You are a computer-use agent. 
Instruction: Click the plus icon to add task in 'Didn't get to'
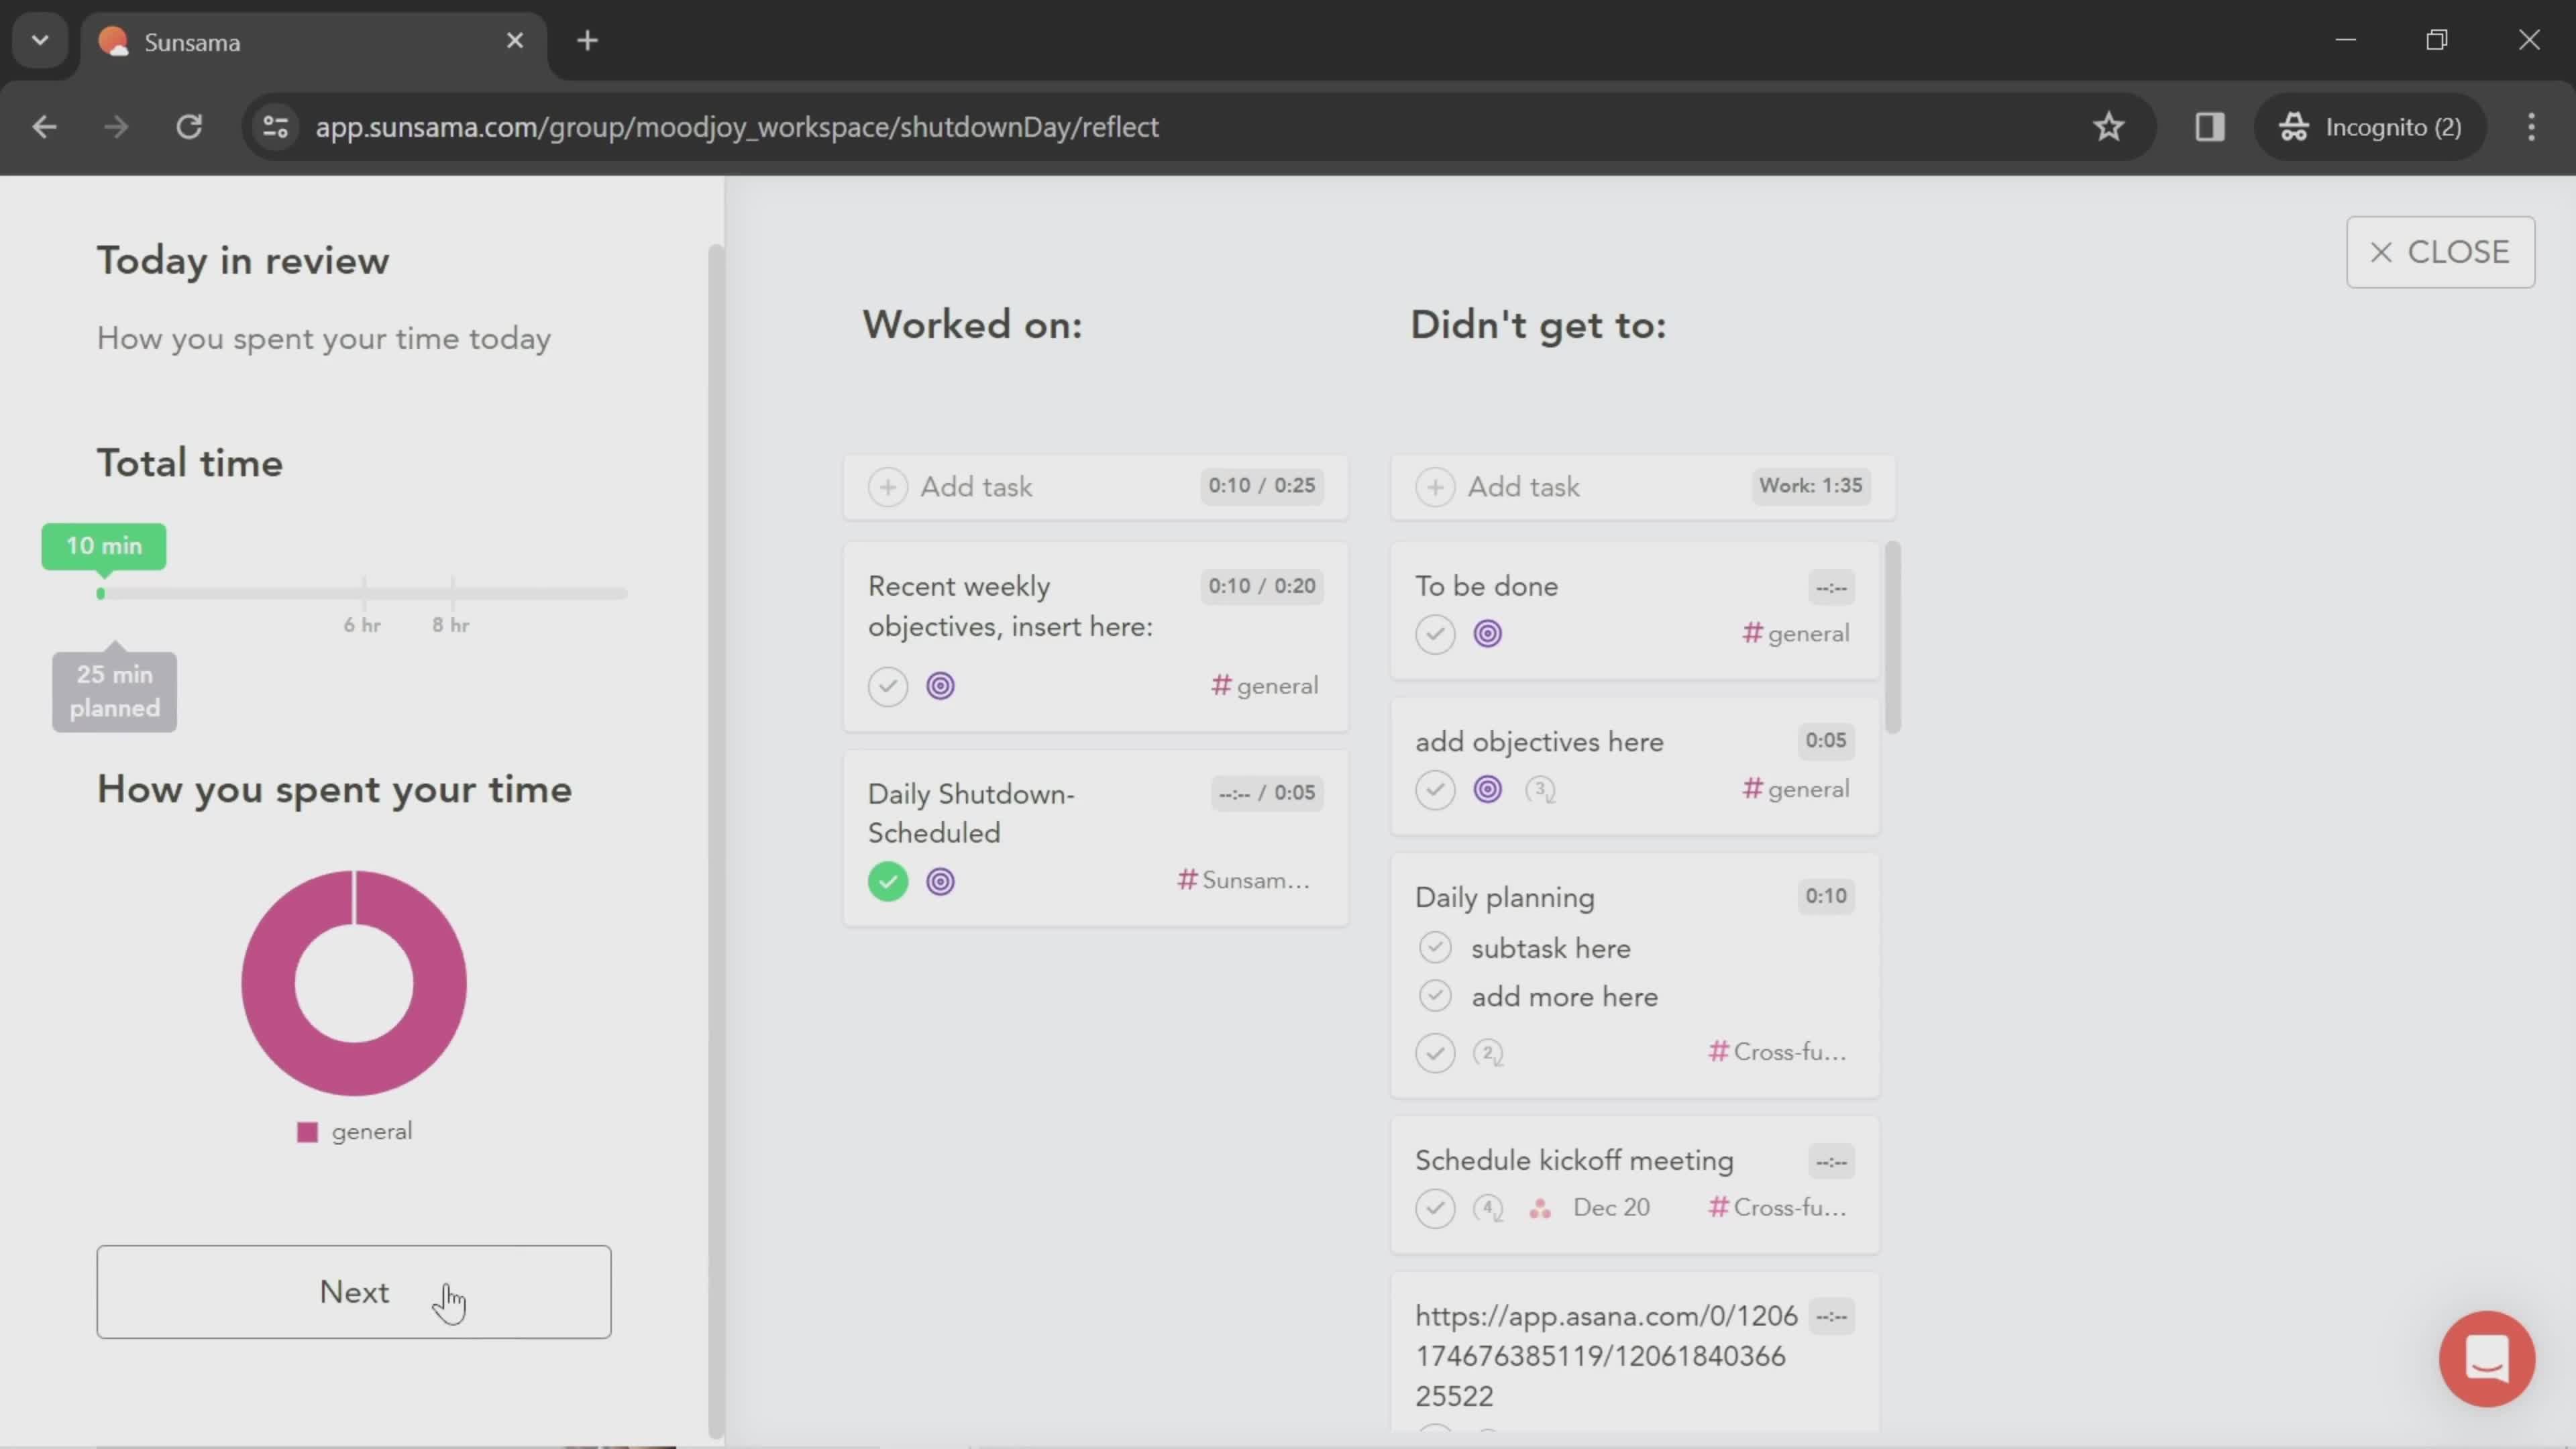tap(1435, 485)
